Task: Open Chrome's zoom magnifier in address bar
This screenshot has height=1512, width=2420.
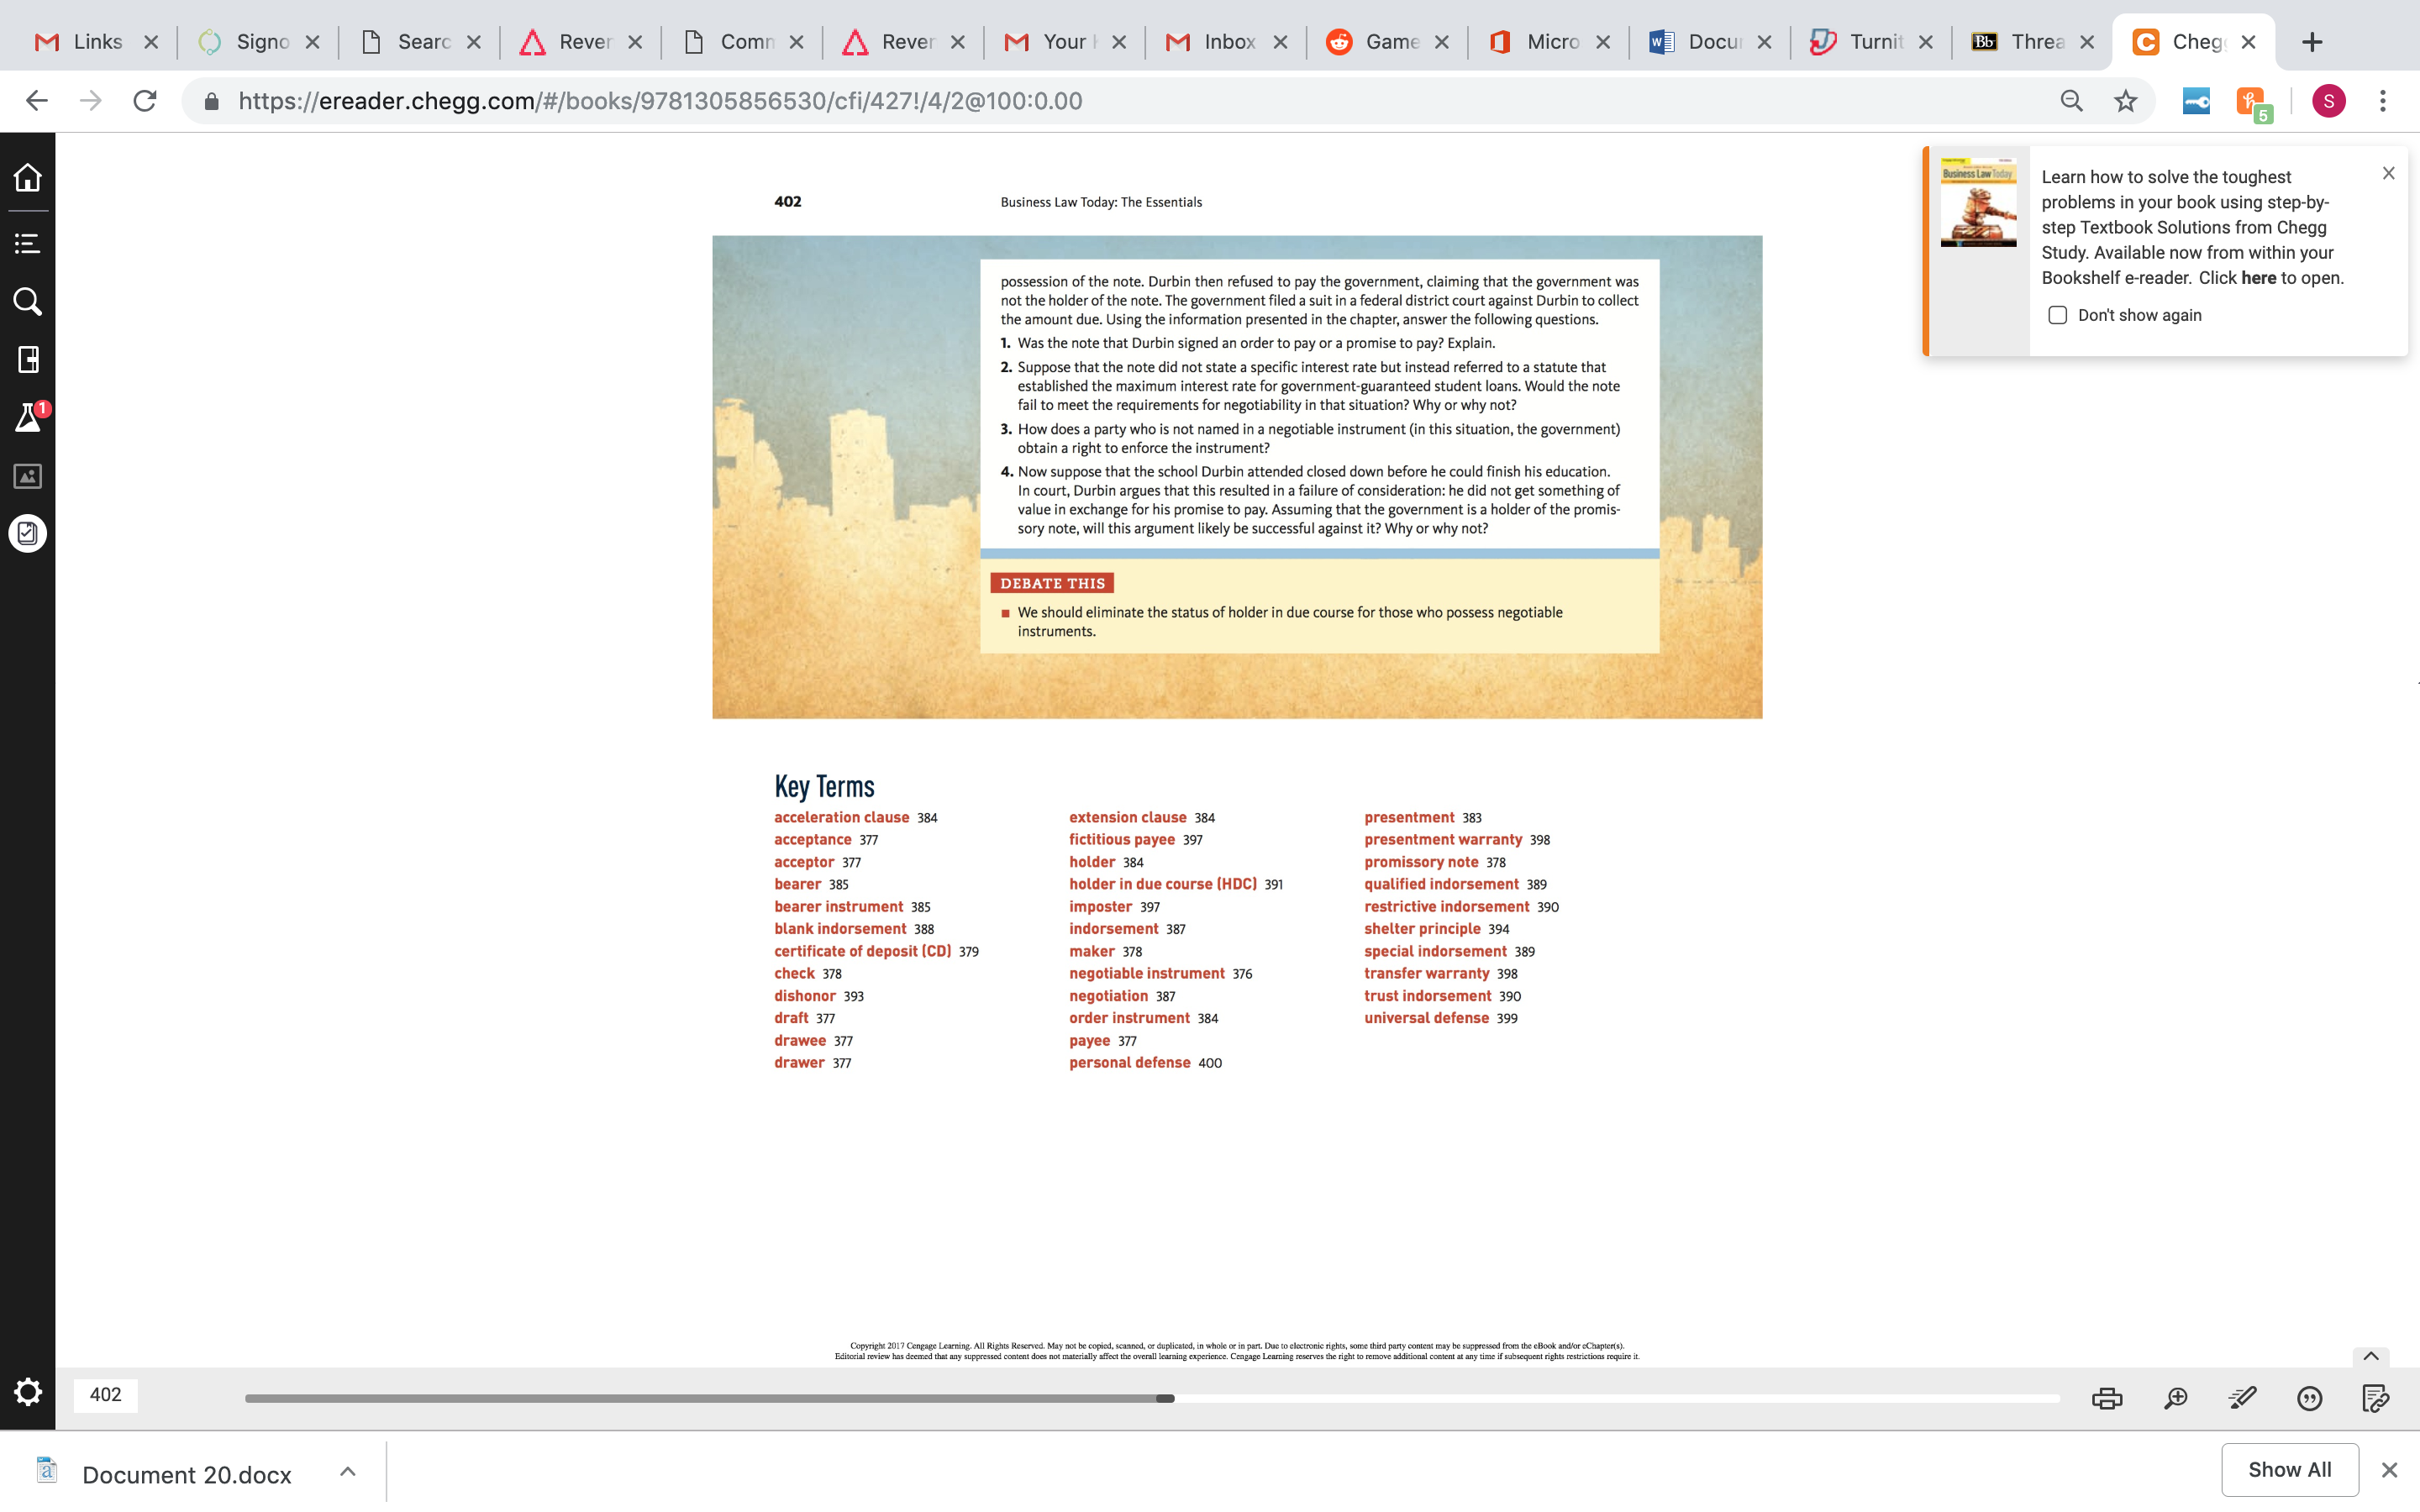Action: pyautogui.click(x=2071, y=101)
